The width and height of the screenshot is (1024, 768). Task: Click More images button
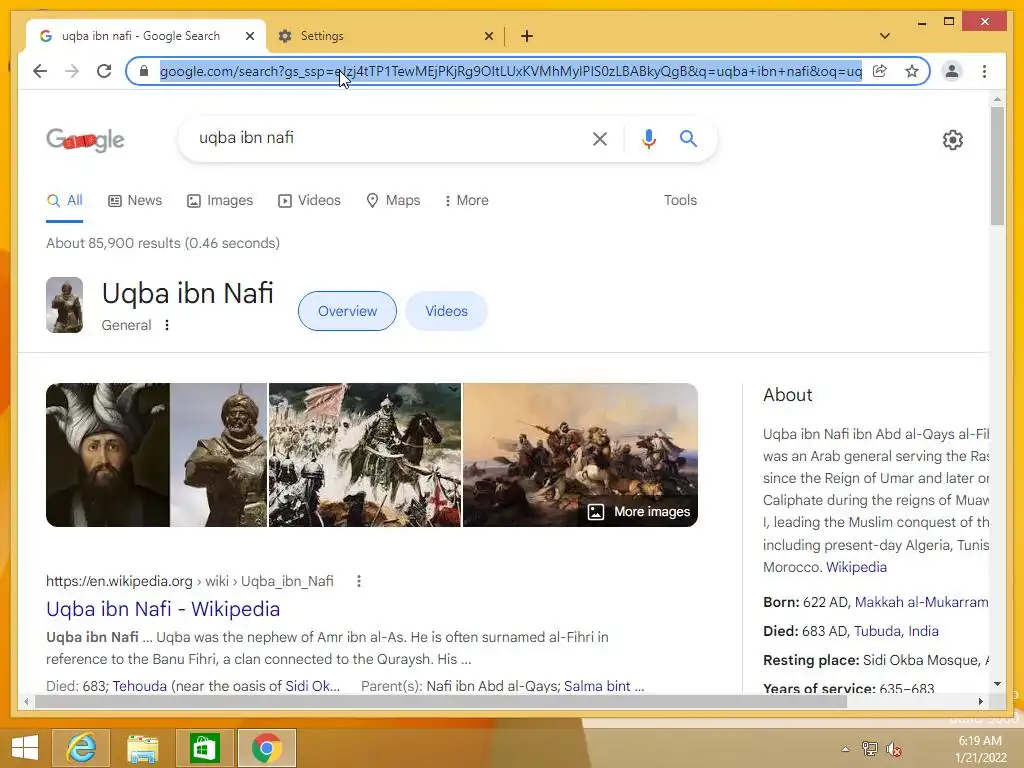pyautogui.click(x=639, y=512)
